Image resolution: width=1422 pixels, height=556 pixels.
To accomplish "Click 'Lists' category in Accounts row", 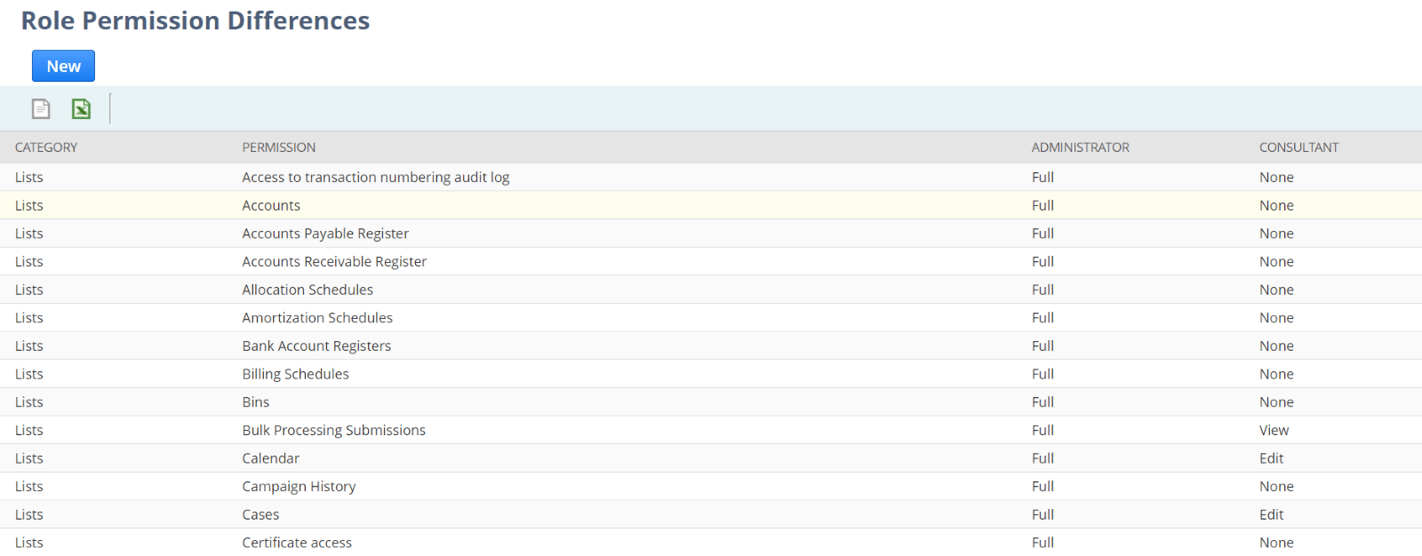I will click(29, 205).
